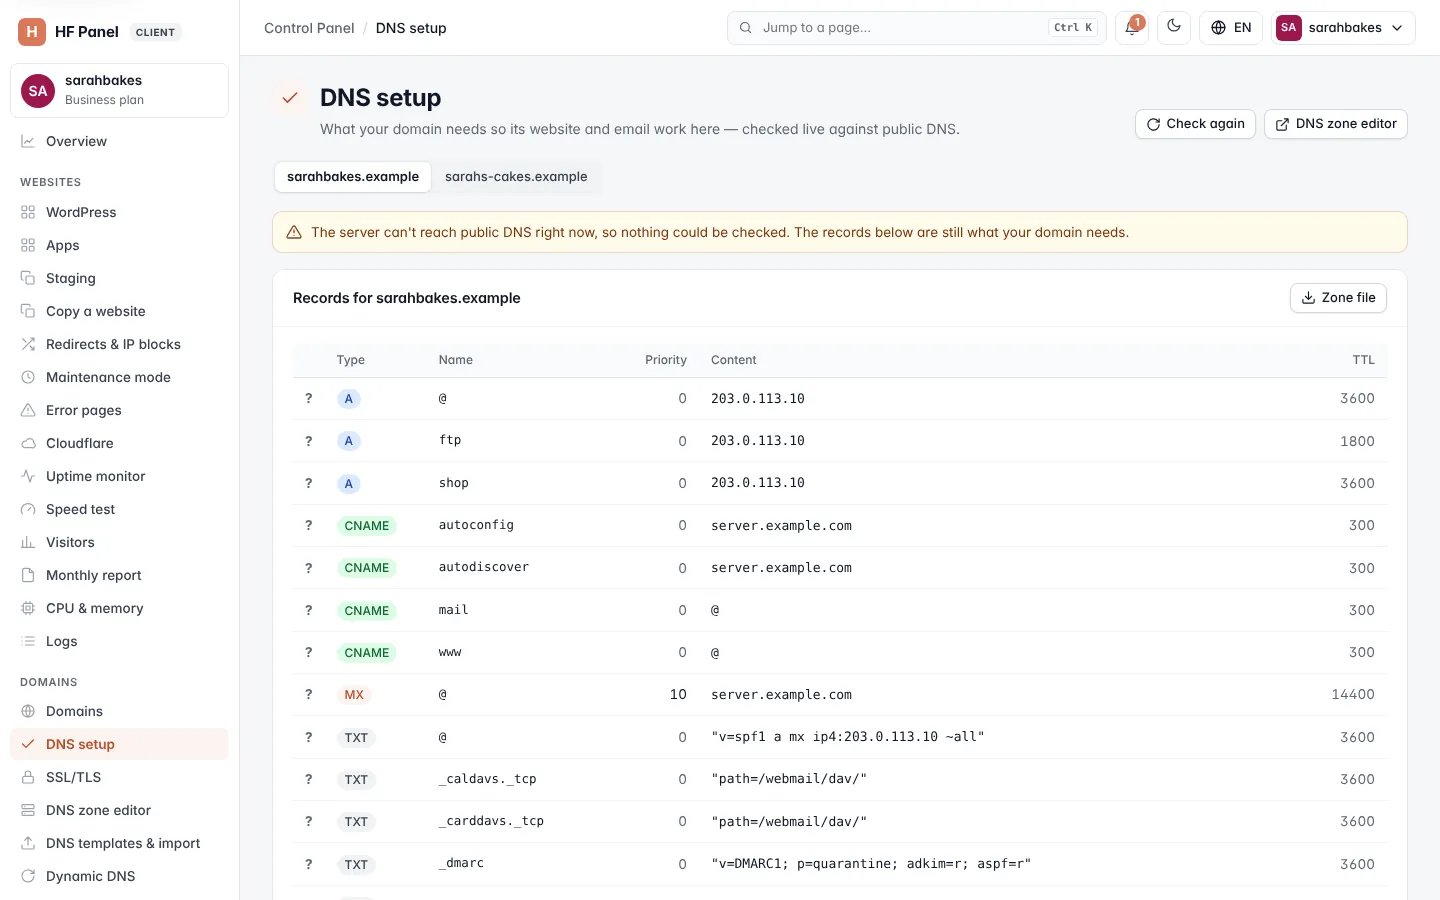This screenshot has width=1440, height=900.
Task: Open Speed test page
Action: 119,509
